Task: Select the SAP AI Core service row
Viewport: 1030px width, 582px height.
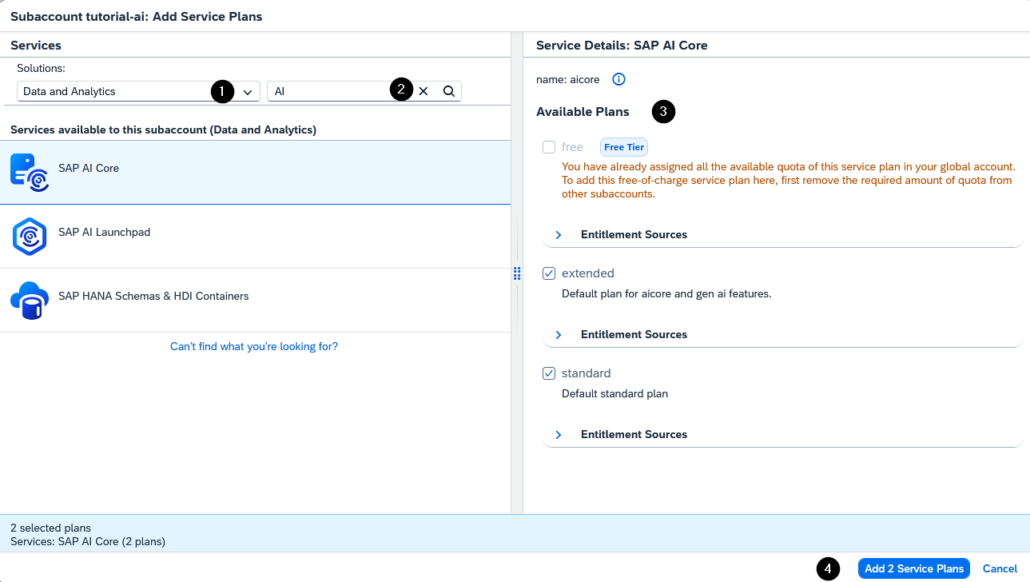Action: pyautogui.click(x=256, y=173)
